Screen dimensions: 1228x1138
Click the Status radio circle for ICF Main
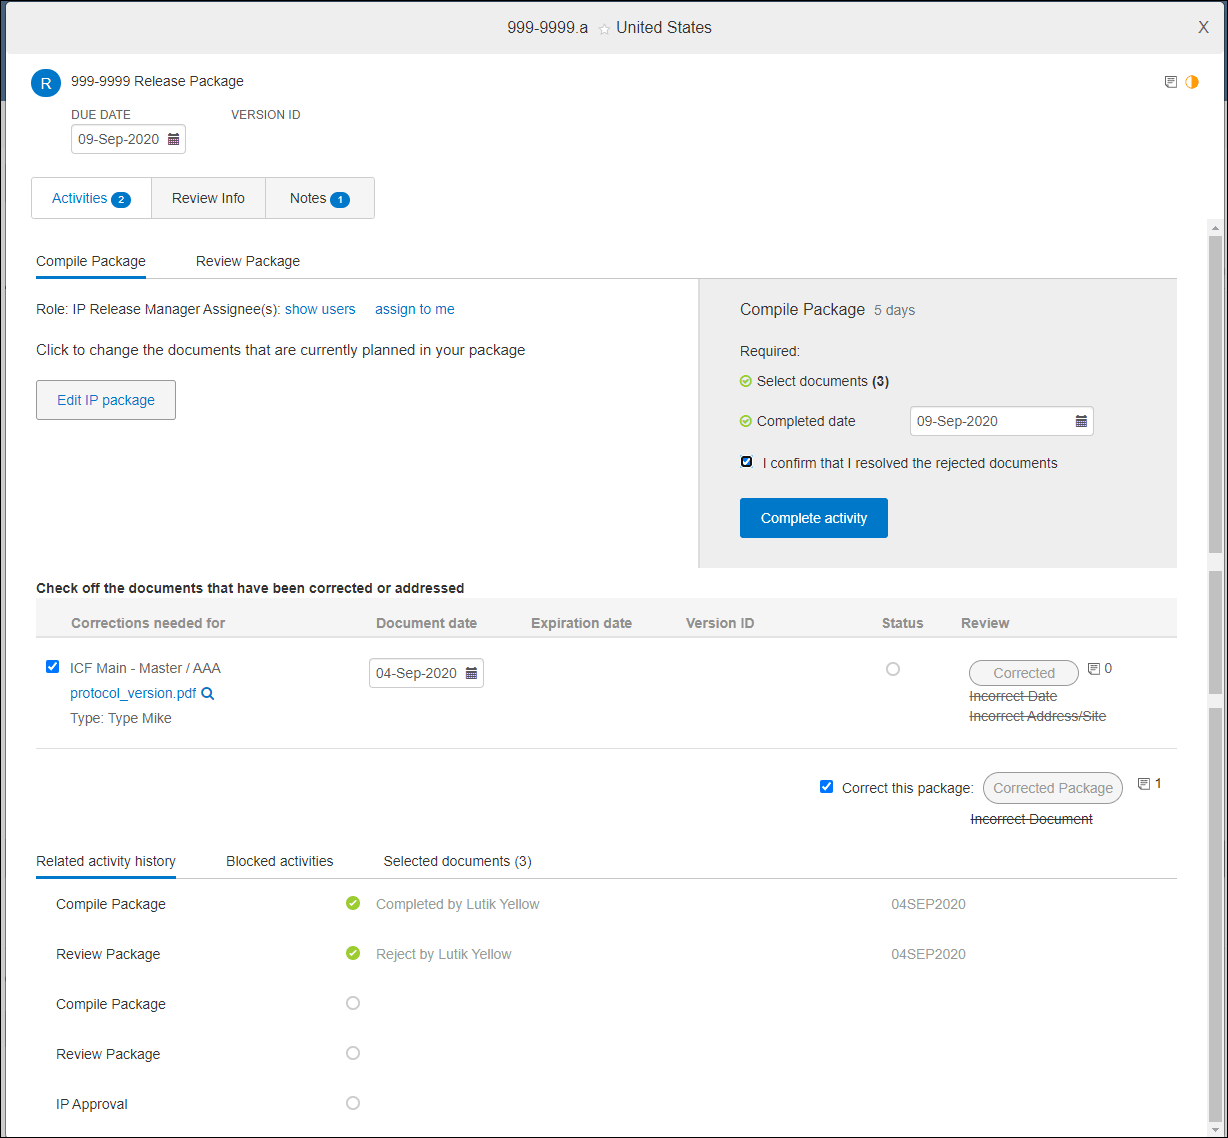click(x=893, y=669)
